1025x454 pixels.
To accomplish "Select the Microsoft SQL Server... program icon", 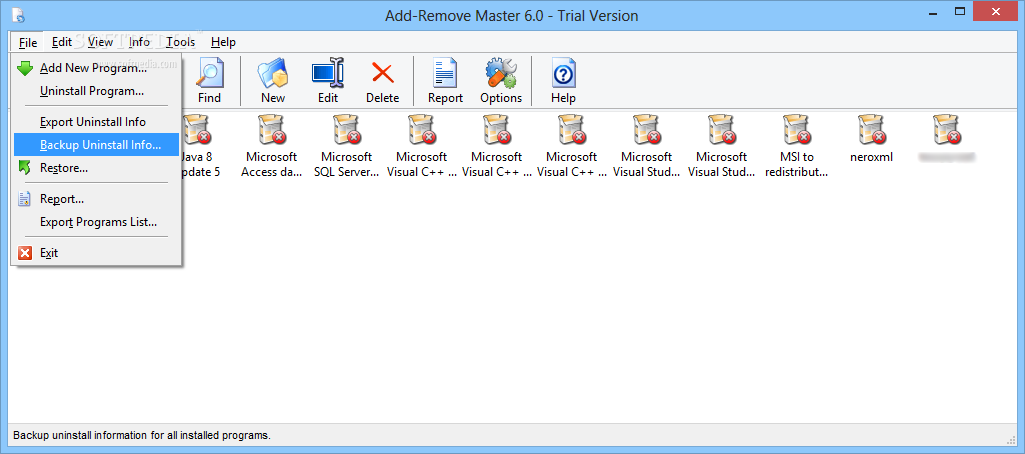I will [346, 129].
